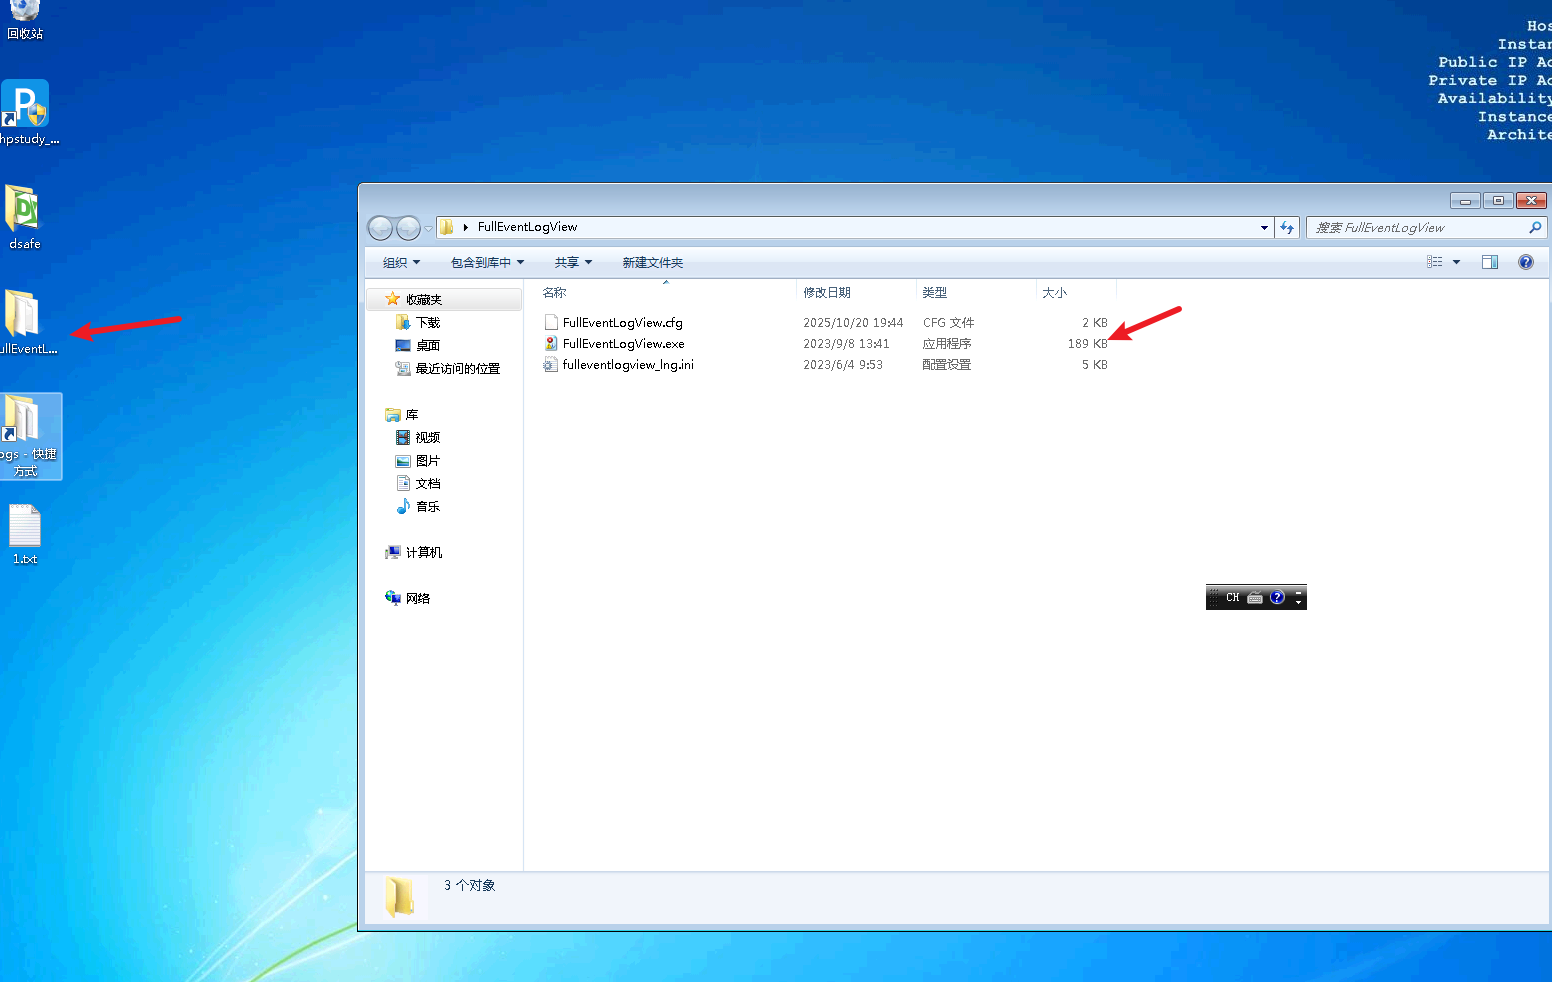Select the FullEventLogView.cfg file
The image size is (1552, 982).
622,323
